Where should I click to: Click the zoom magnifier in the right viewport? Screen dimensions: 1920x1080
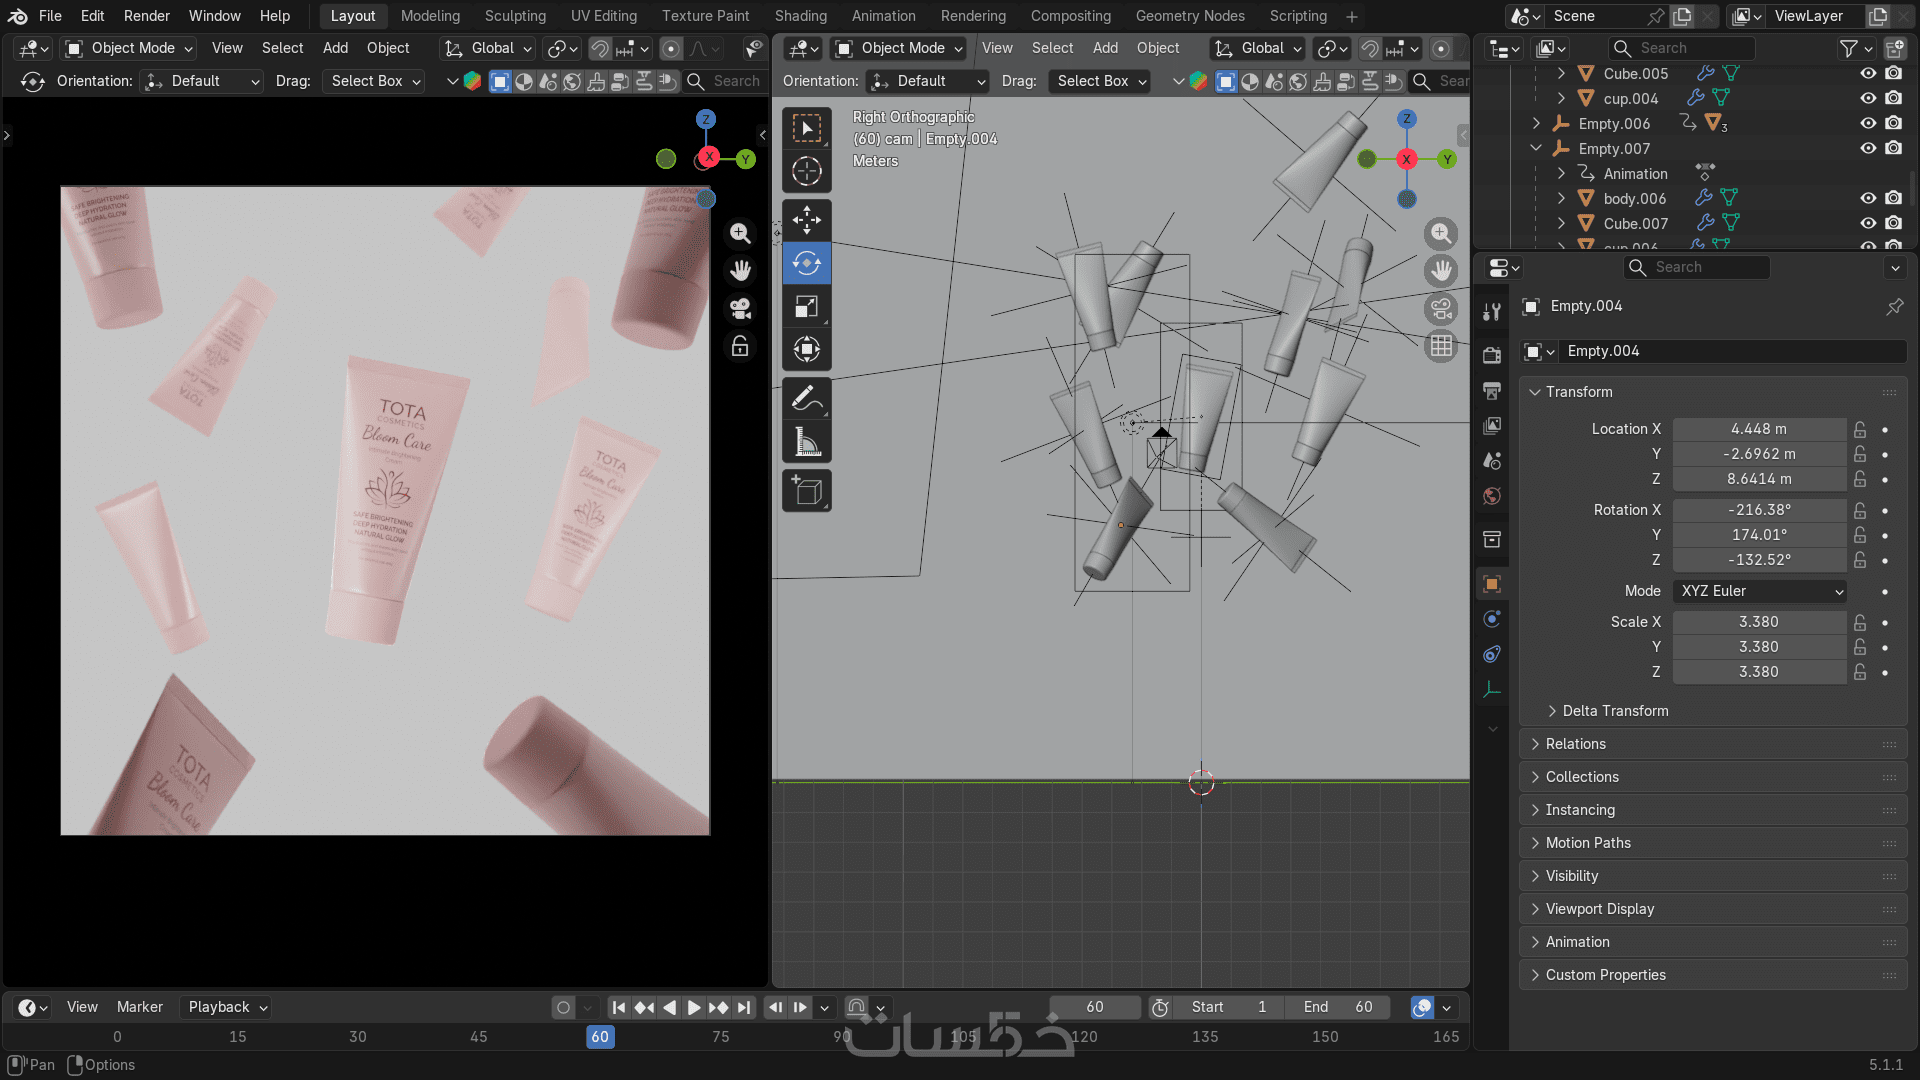(x=1441, y=234)
